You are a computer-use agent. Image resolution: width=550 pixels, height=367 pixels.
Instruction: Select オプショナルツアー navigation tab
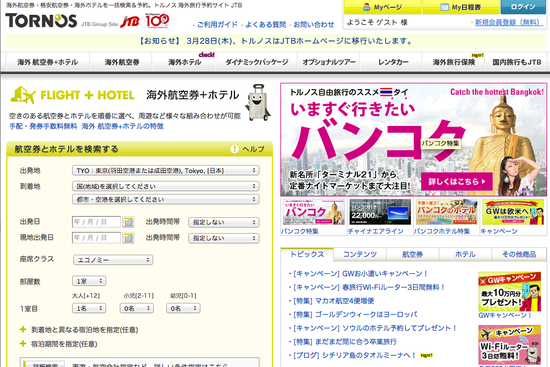click(x=329, y=62)
